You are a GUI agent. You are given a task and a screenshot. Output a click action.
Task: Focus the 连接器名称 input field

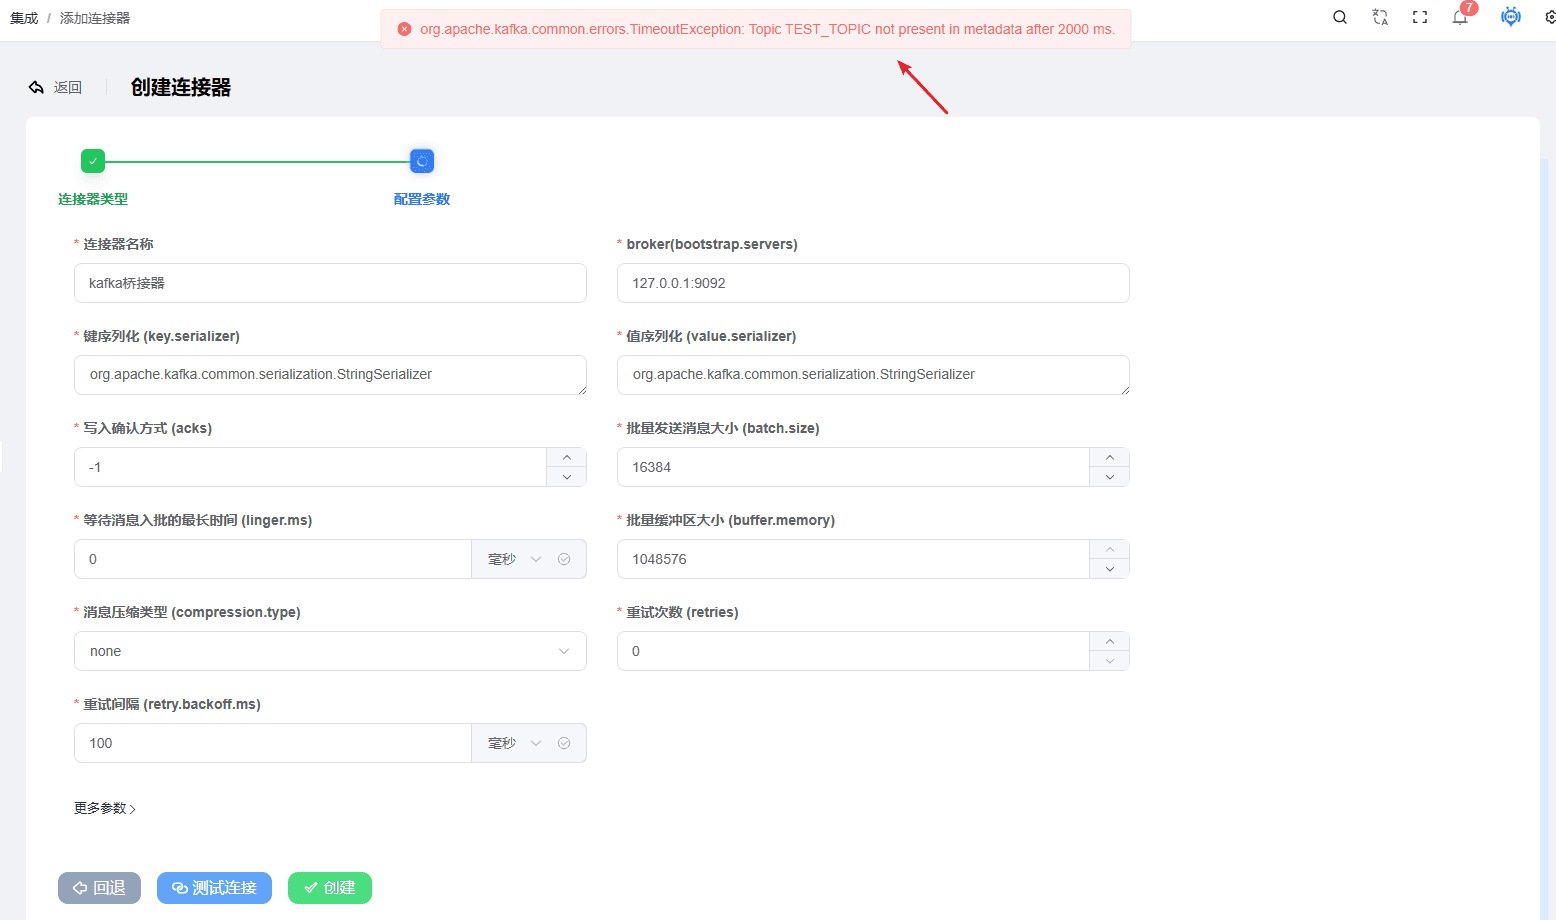pyautogui.click(x=330, y=283)
